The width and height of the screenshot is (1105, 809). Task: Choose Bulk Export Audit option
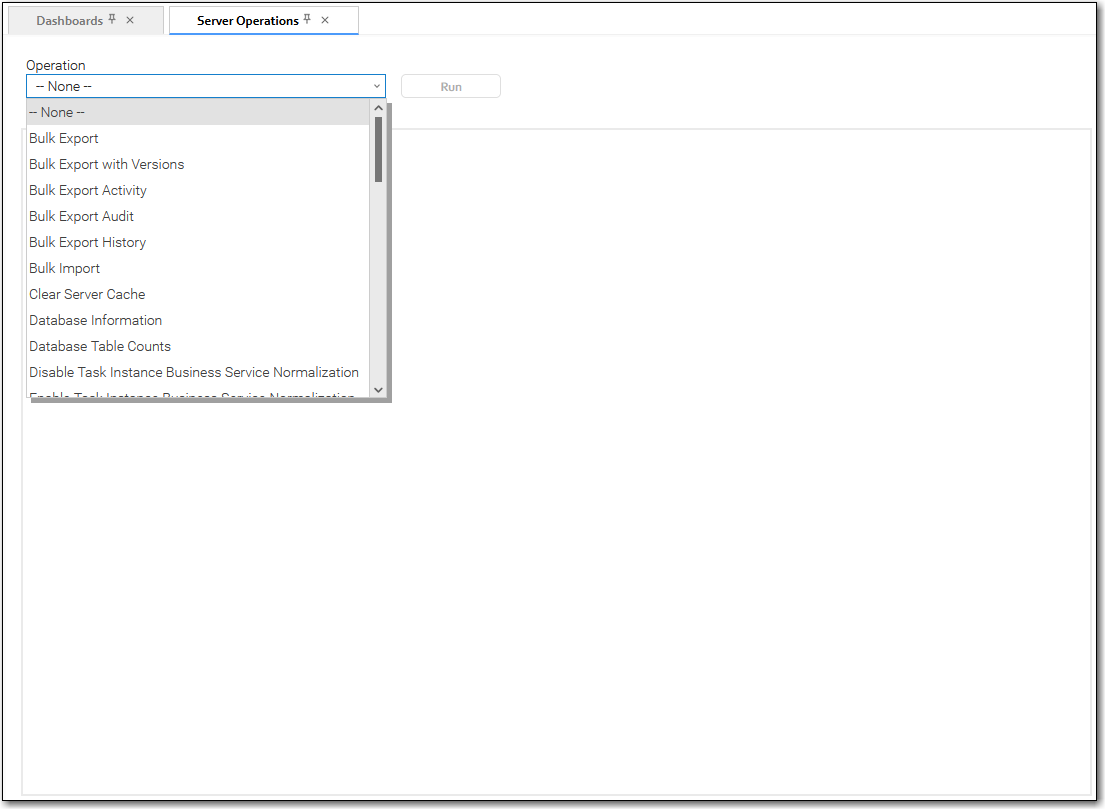(81, 216)
